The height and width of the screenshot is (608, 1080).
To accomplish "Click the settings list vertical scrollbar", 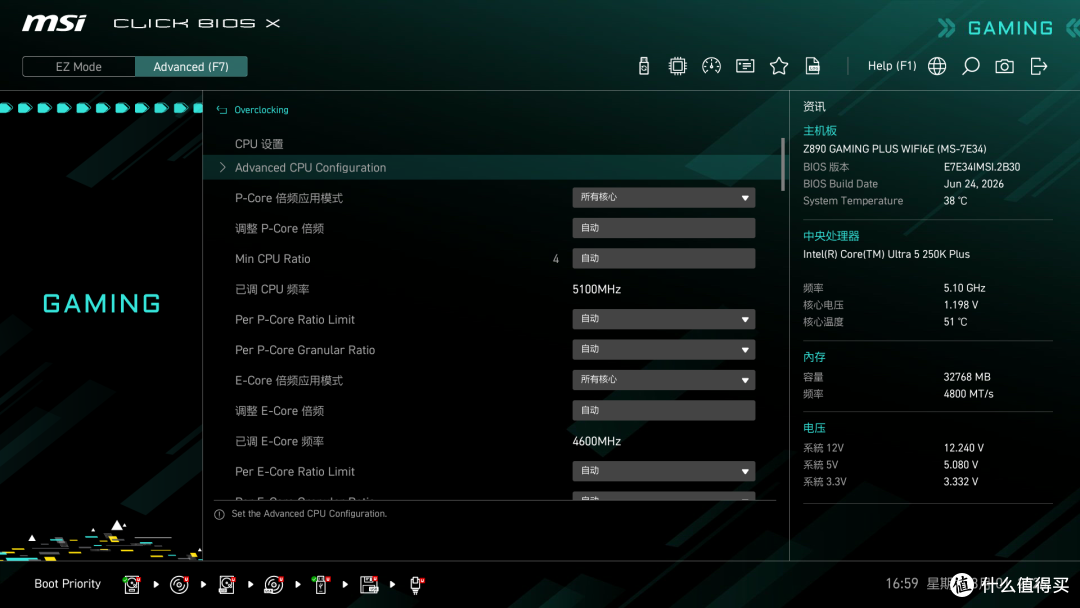I will tap(782, 165).
